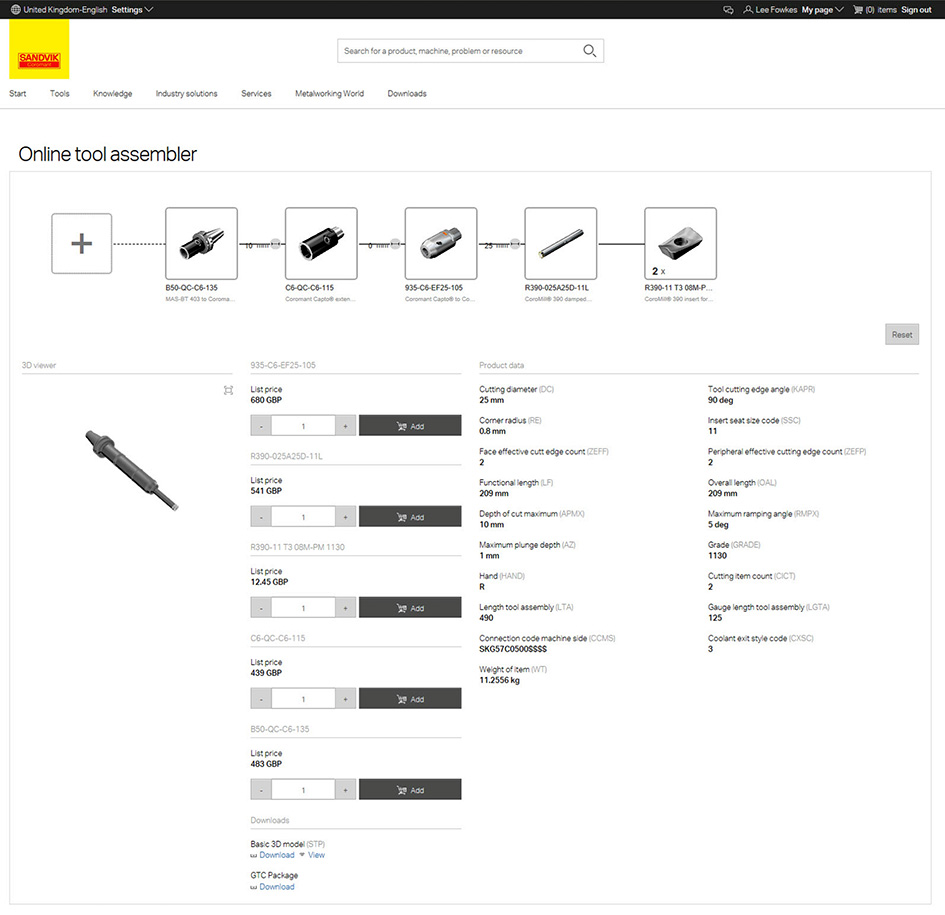Screen dimensions: 945x915
Task: Open the Services menu
Action: click(x=256, y=93)
